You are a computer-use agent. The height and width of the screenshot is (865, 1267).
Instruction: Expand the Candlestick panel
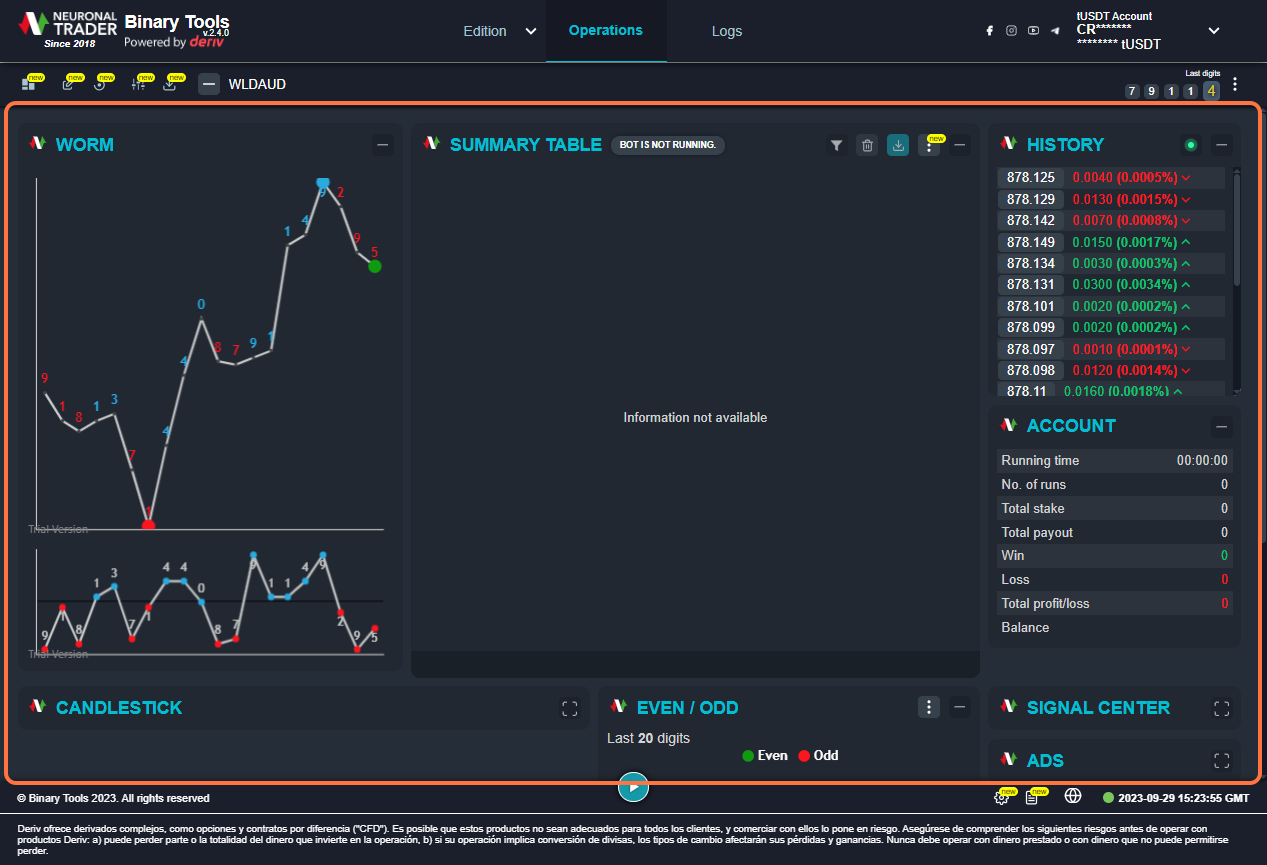point(570,708)
